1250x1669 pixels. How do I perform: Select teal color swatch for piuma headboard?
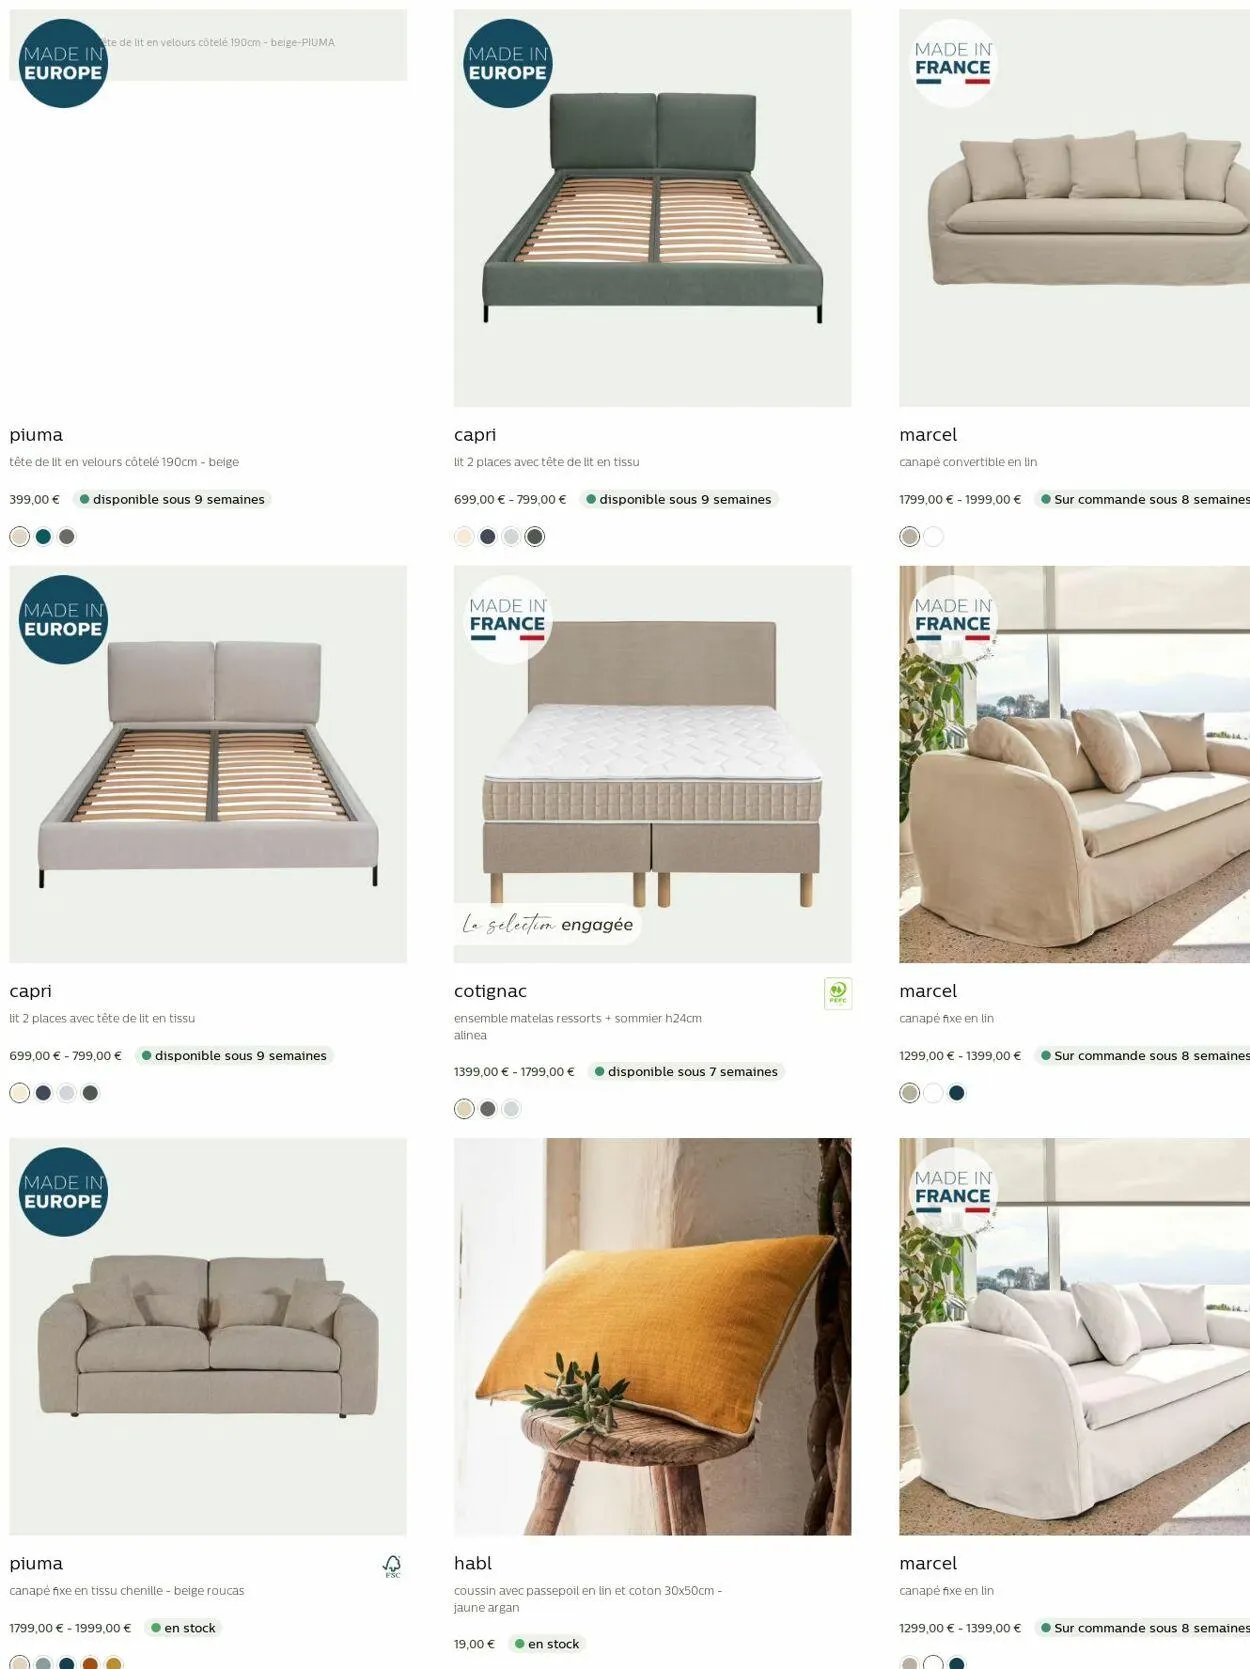(43, 537)
